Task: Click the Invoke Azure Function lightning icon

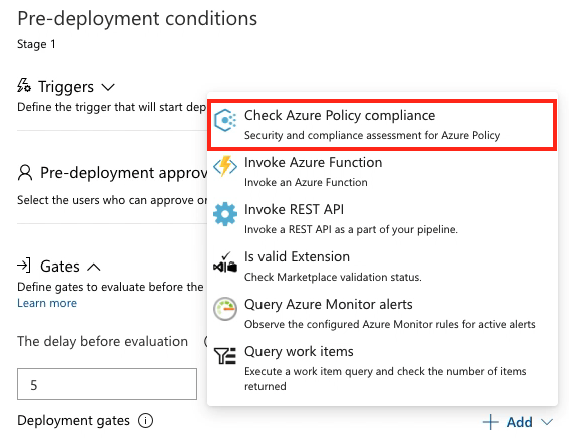Action: click(225, 166)
